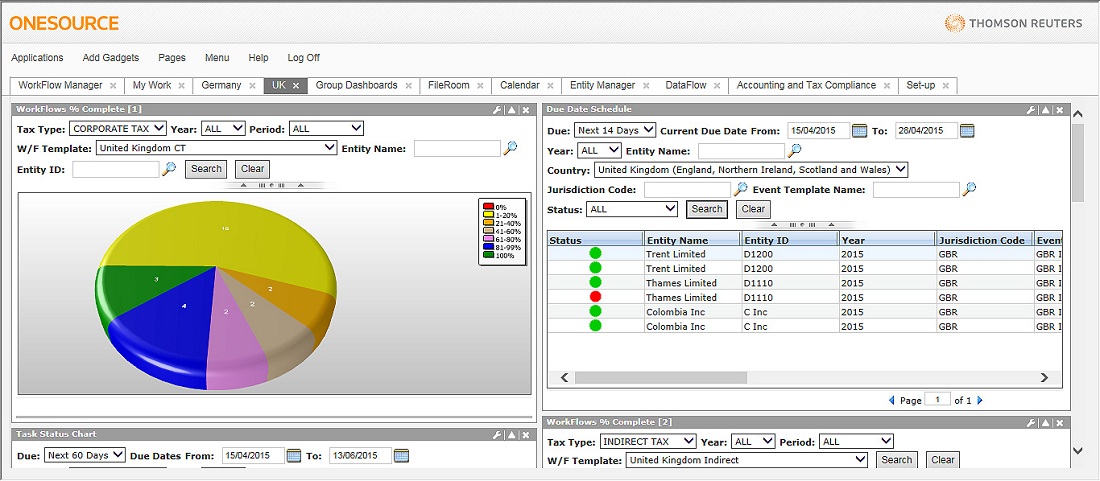The image size is (1100, 481).
Task: Open calendar picker for Due Date To 28/04/2015
Action: coord(967,130)
